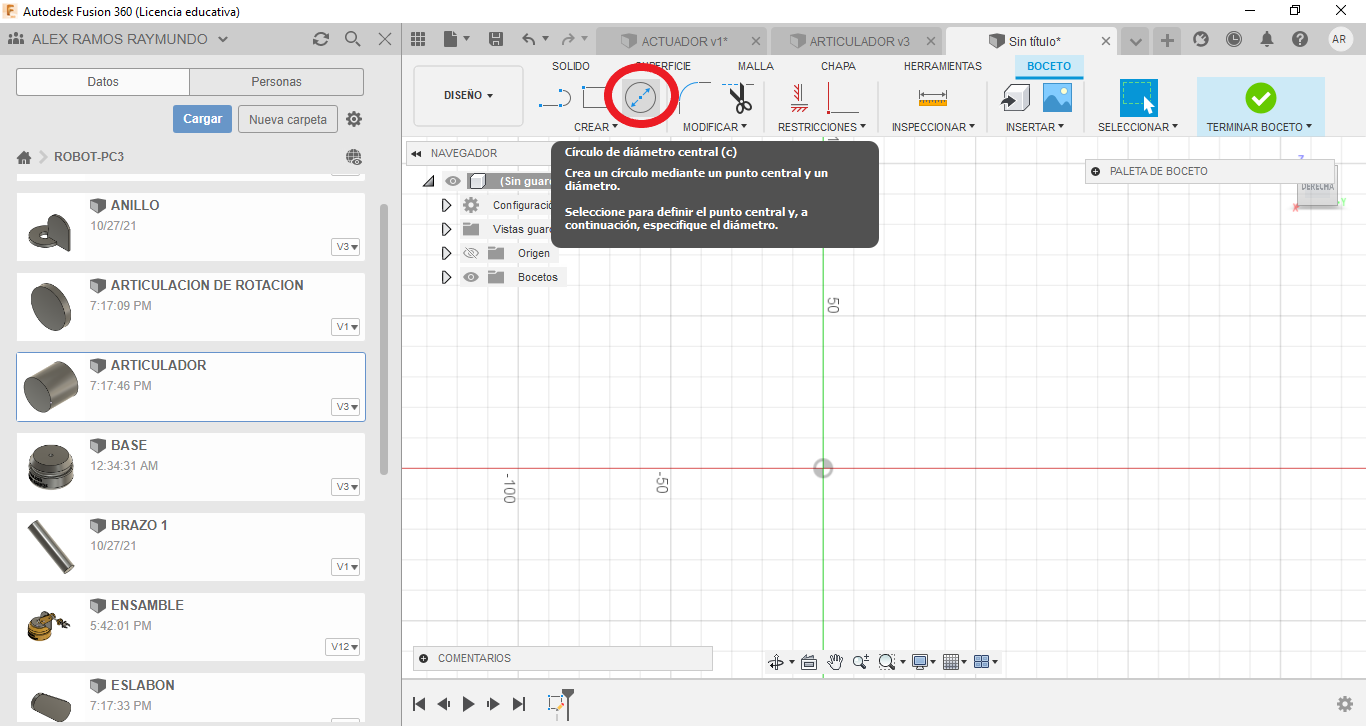This screenshot has height=726, width=1366.
Task: Expand the Configuración node in the browser
Action: 447,205
